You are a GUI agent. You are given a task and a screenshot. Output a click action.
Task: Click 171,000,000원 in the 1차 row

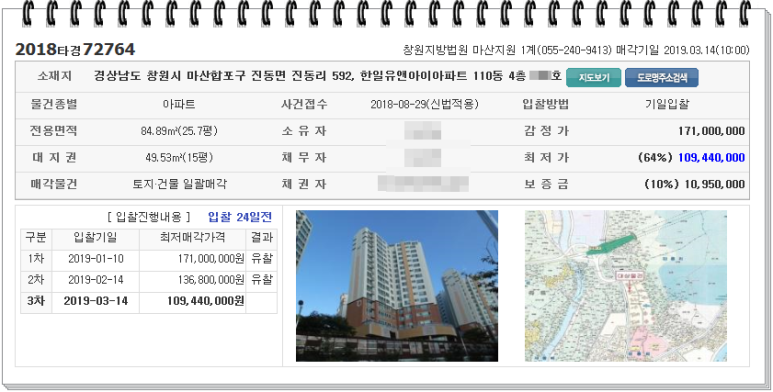(x=211, y=259)
